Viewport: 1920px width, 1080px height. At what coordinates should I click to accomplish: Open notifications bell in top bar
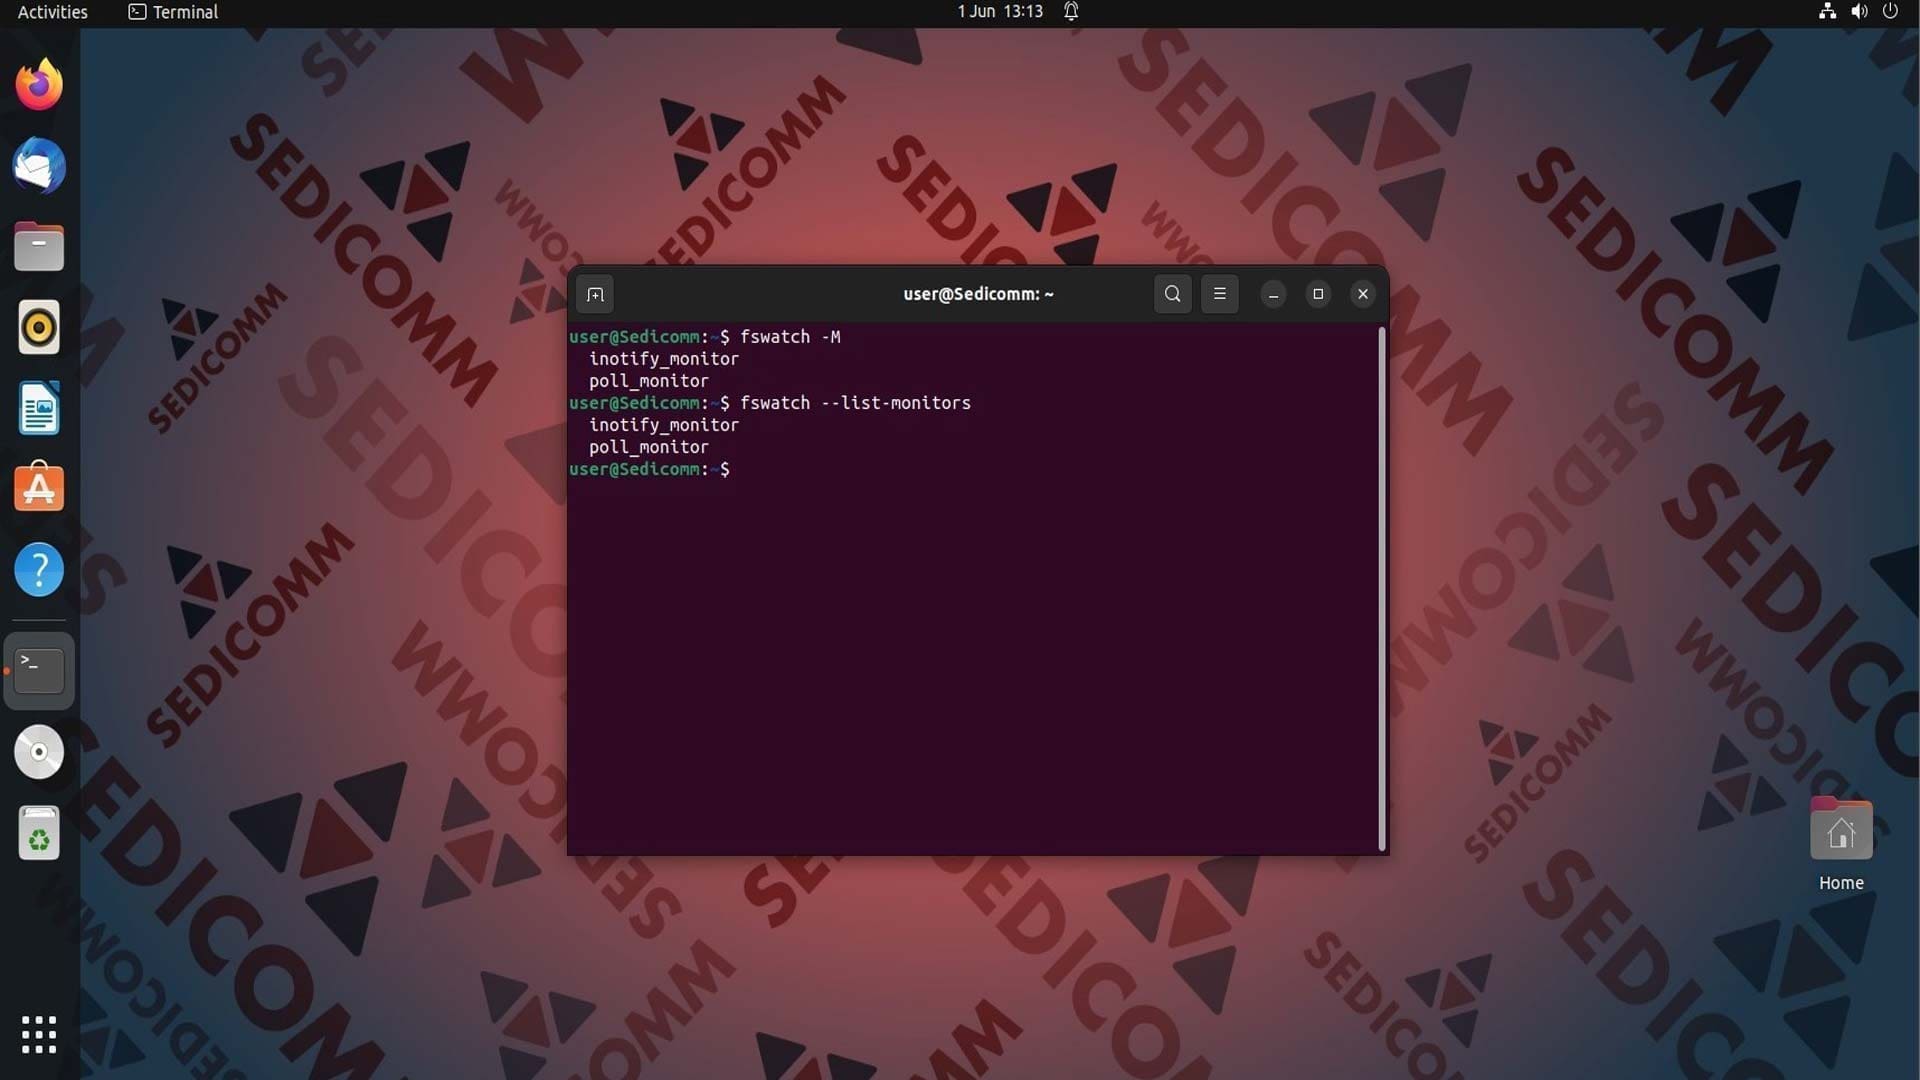point(1071,12)
